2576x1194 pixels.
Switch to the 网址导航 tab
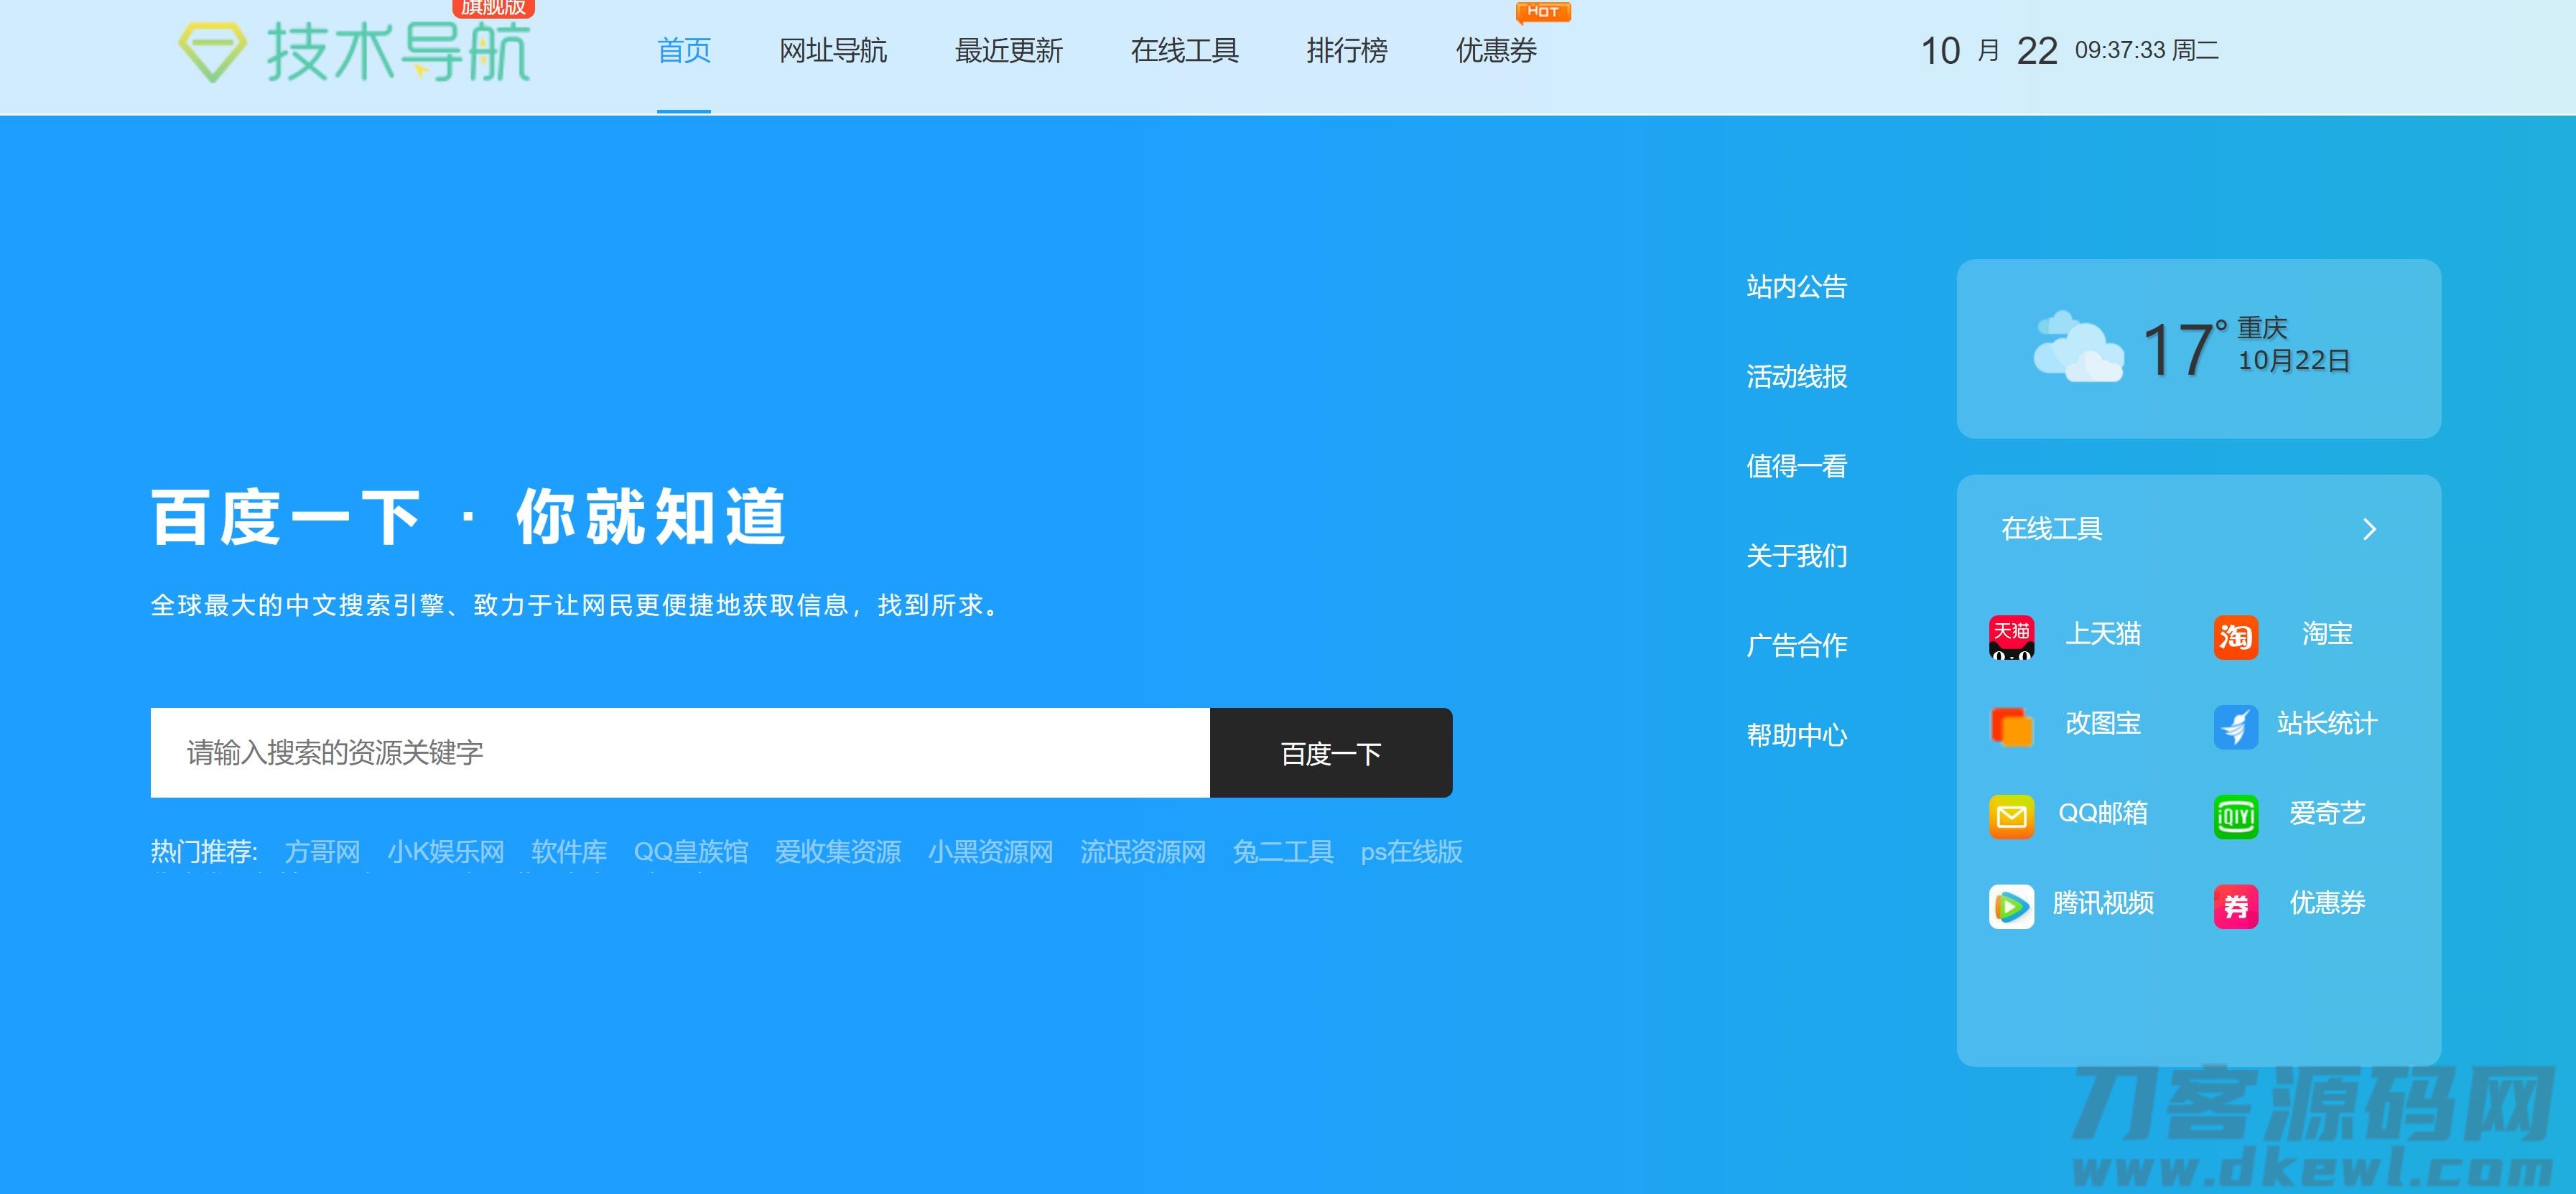(x=832, y=51)
